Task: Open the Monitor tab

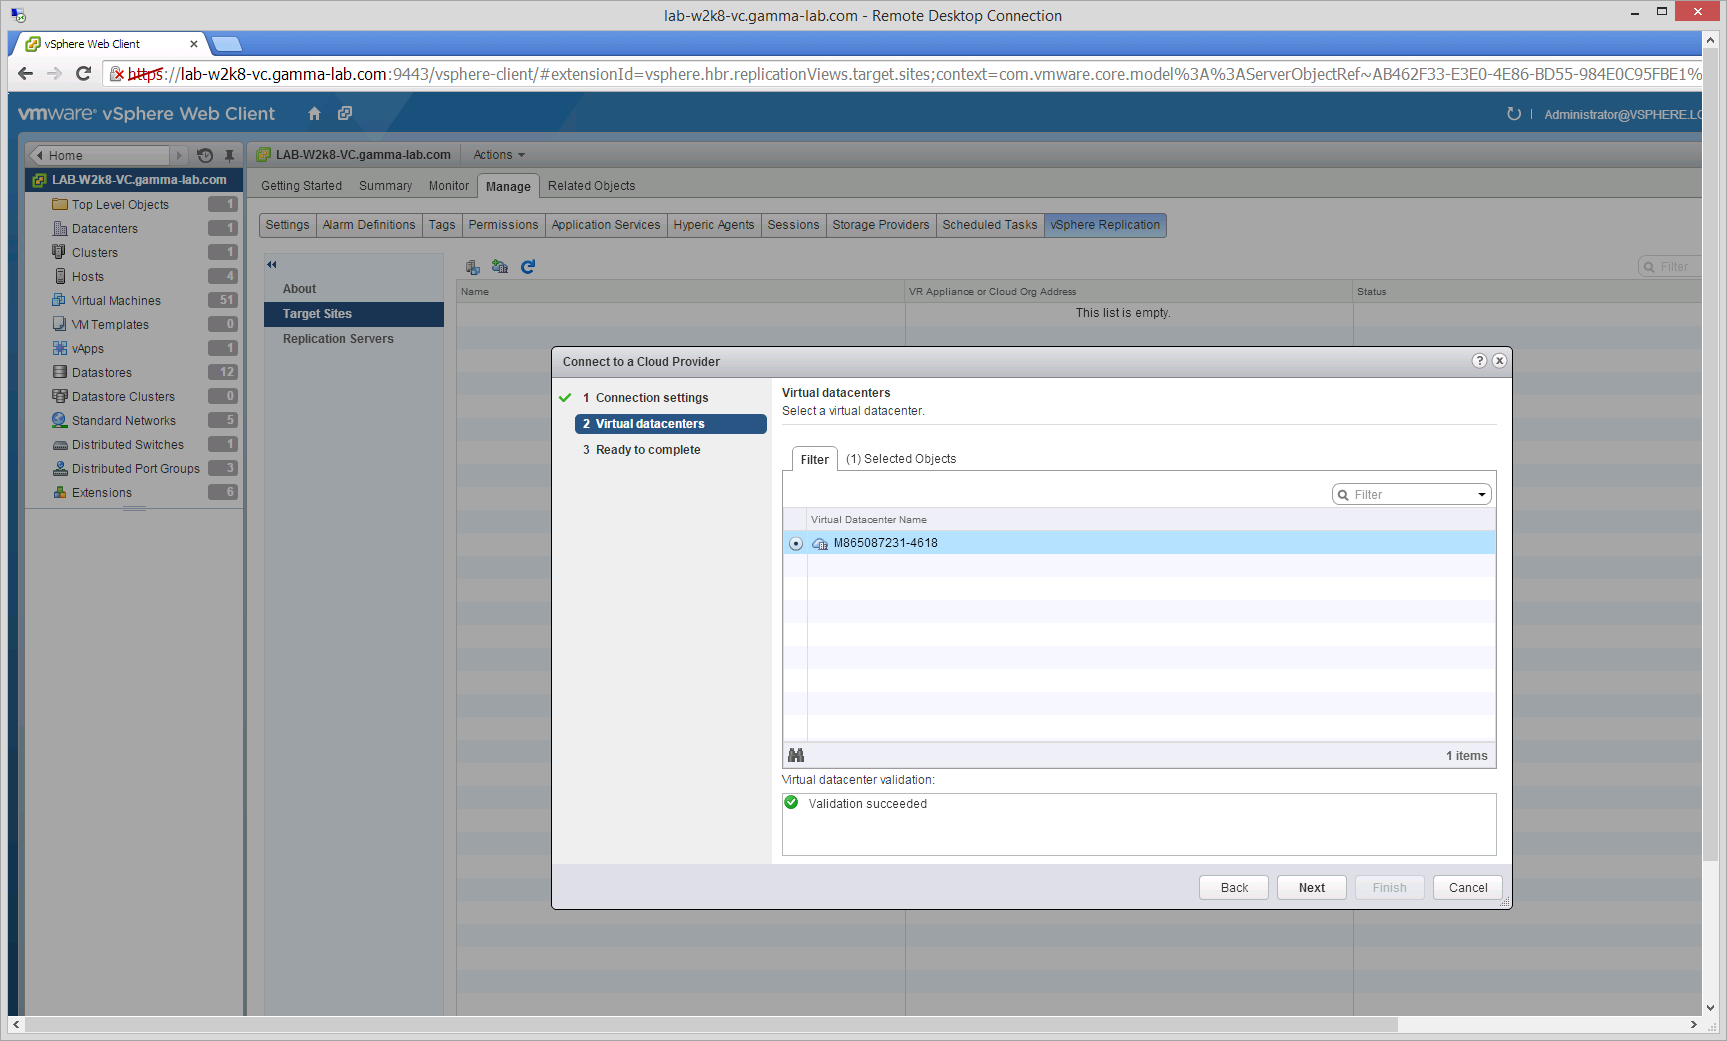Action: click(x=448, y=186)
